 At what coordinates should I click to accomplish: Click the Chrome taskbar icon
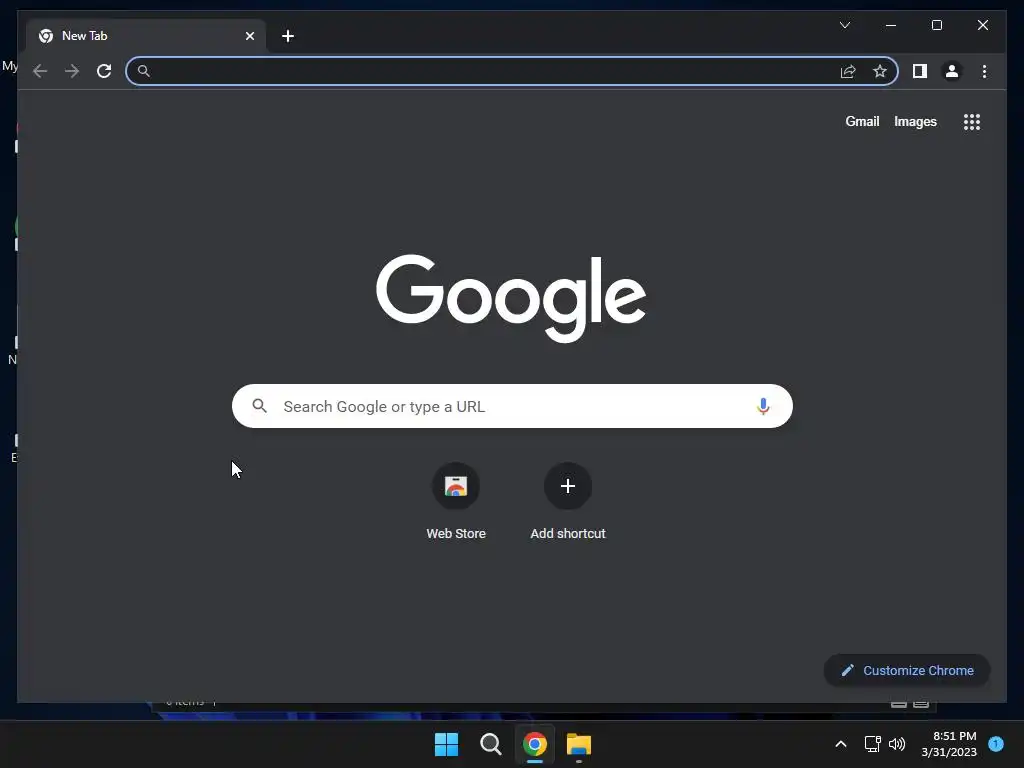coord(534,744)
